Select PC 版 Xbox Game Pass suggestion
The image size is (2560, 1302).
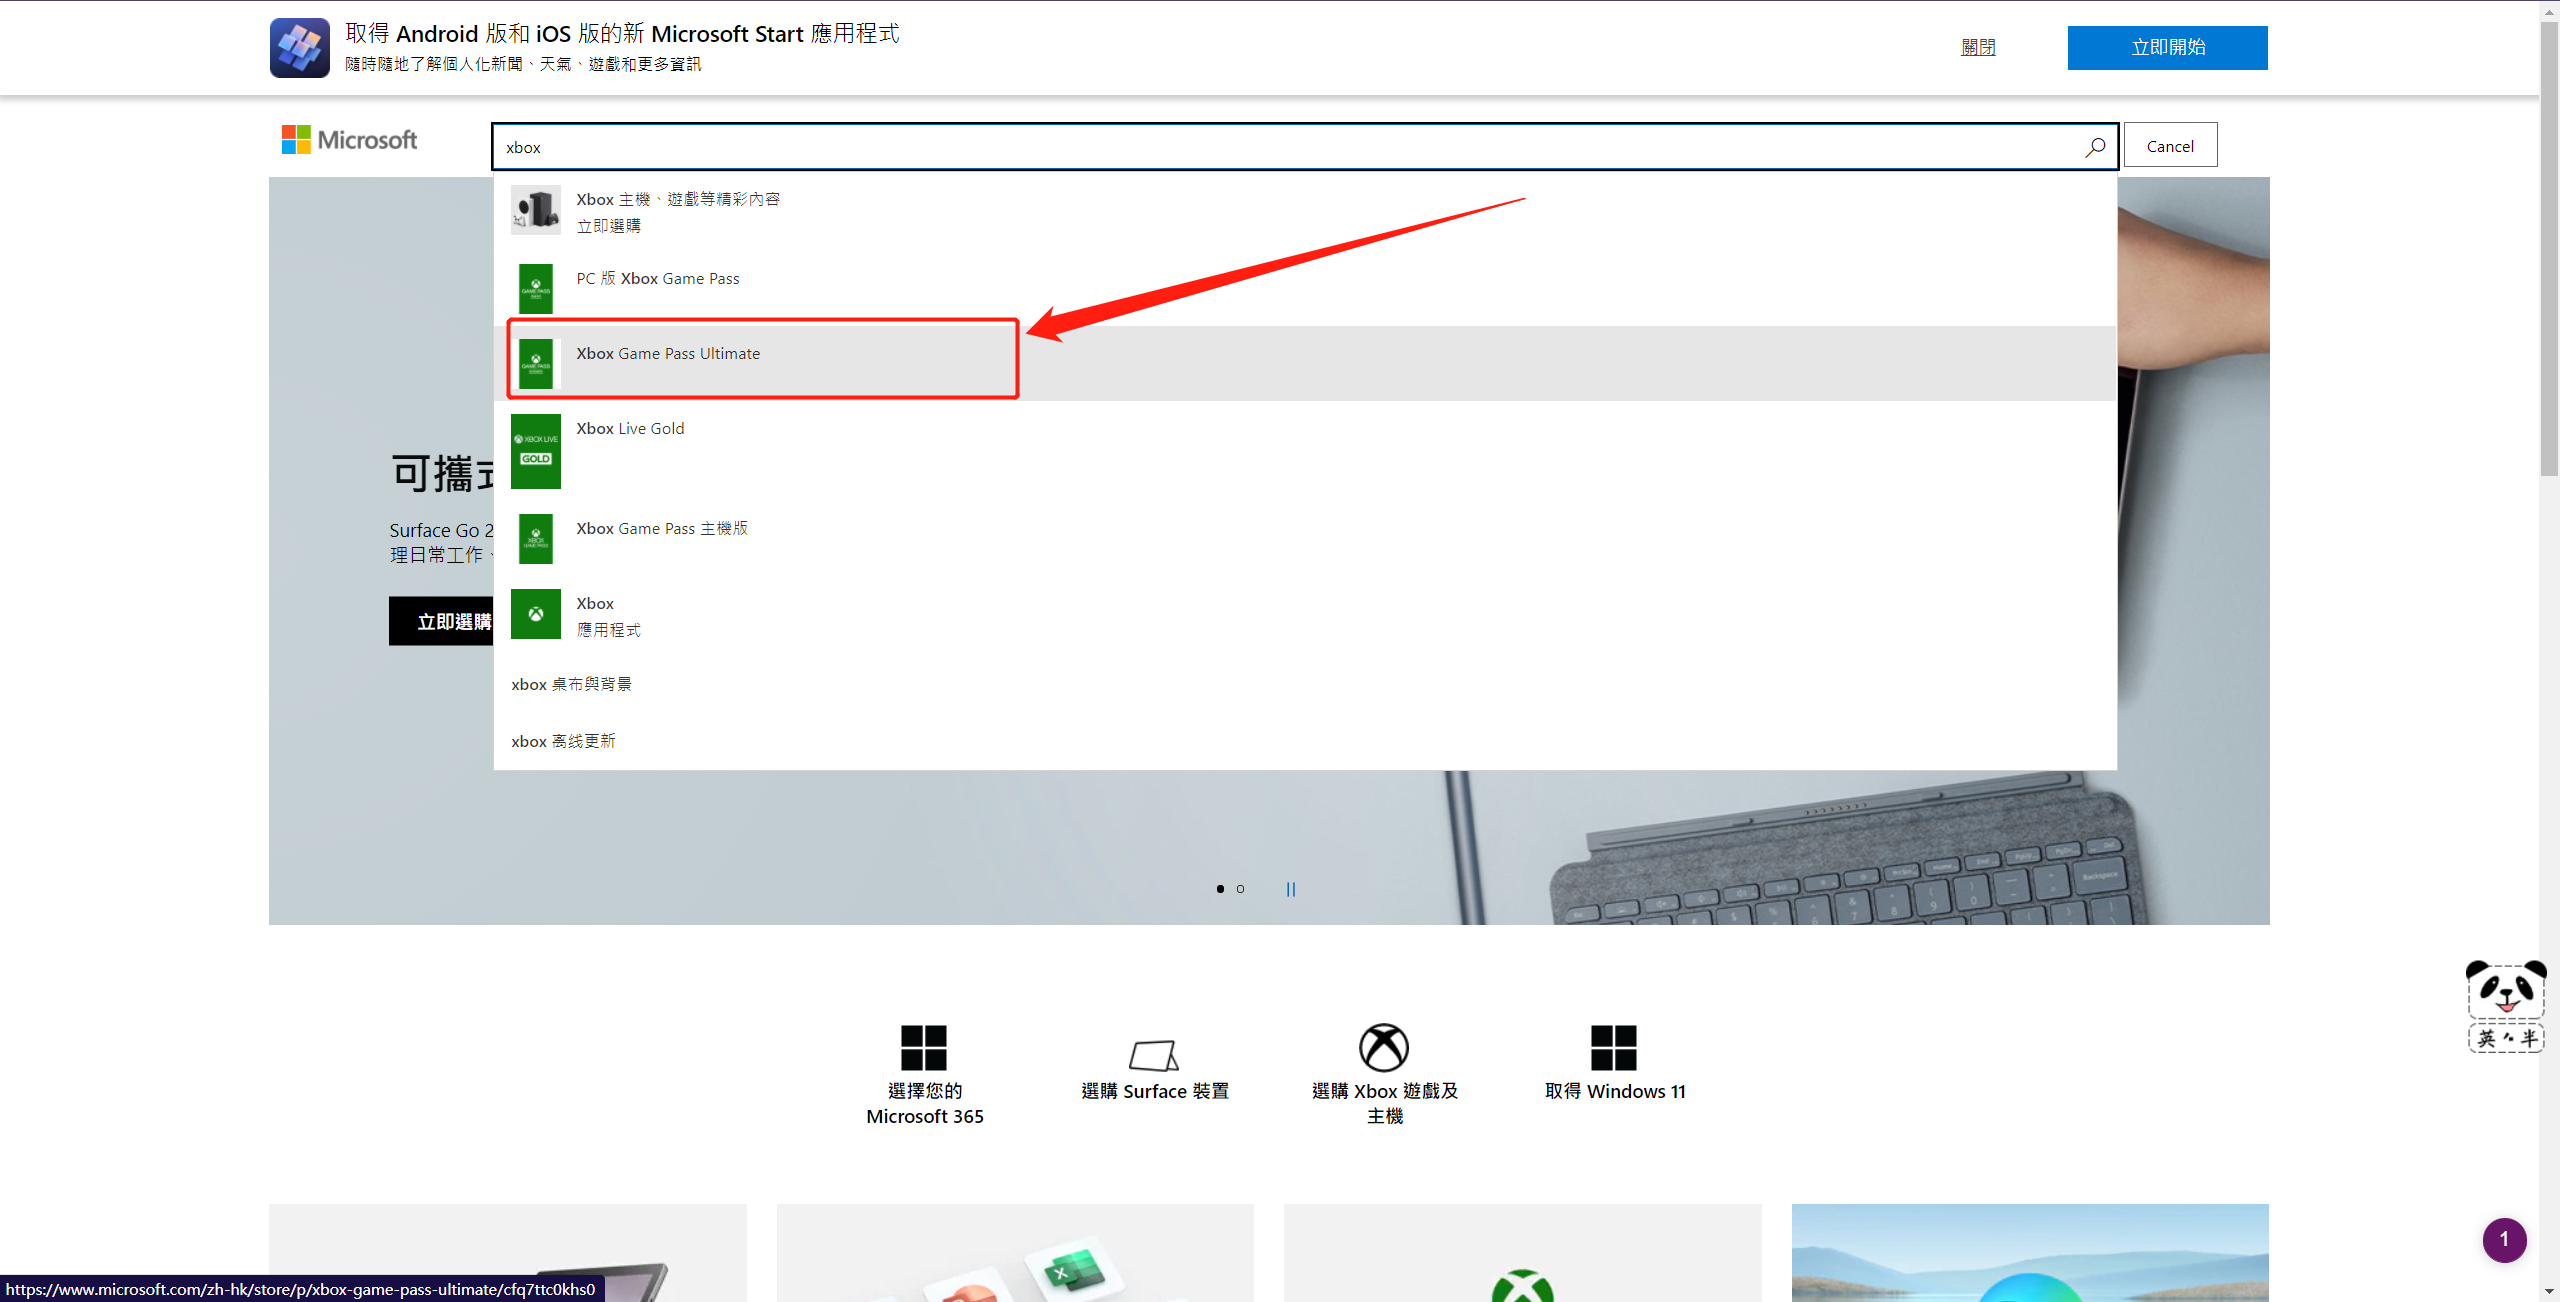(x=1305, y=288)
